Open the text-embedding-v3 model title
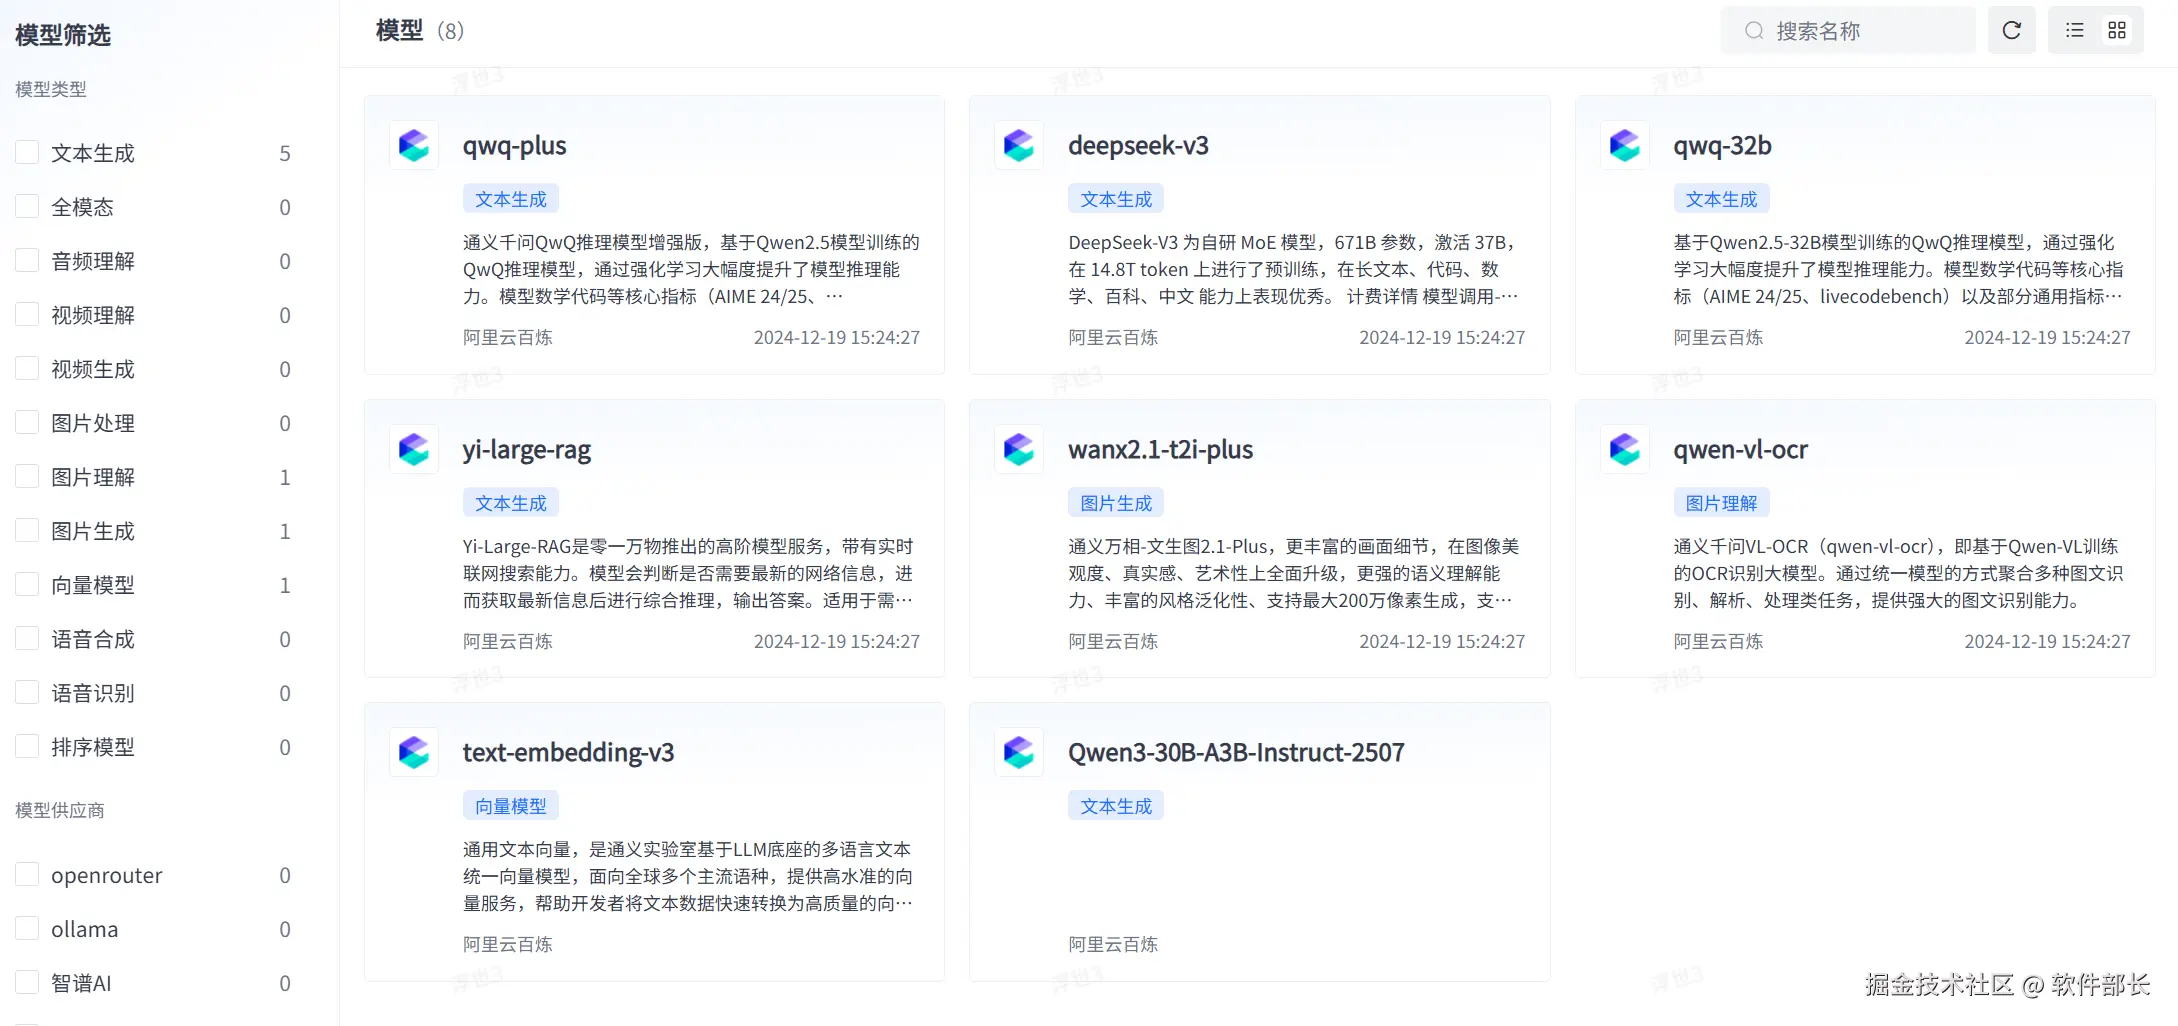The width and height of the screenshot is (2178, 1026). coord(568,753)
